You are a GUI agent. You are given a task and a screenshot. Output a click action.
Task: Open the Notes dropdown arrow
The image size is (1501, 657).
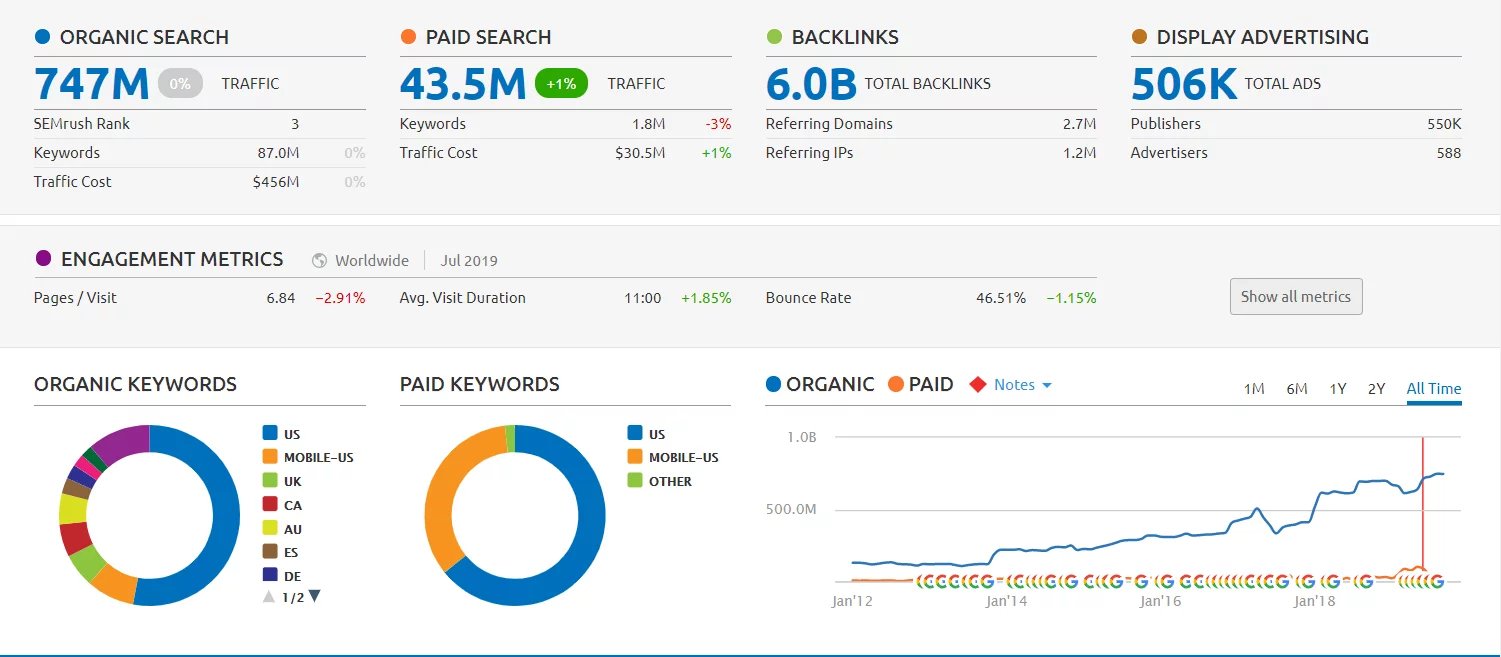[1047, 385]
